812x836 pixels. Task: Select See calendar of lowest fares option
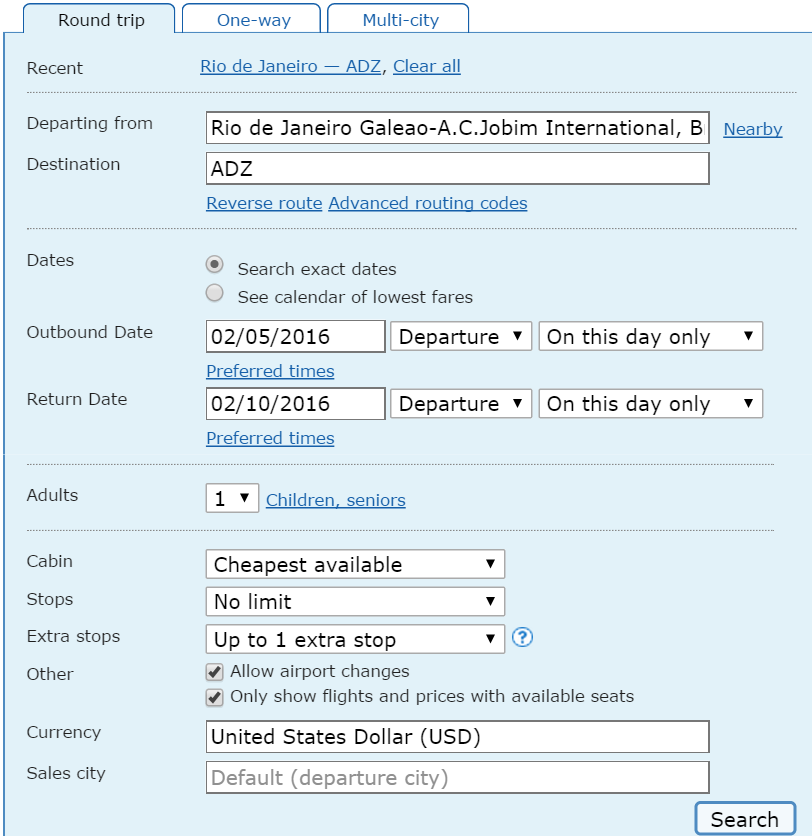pyautogui.click(x=214, y=294)
